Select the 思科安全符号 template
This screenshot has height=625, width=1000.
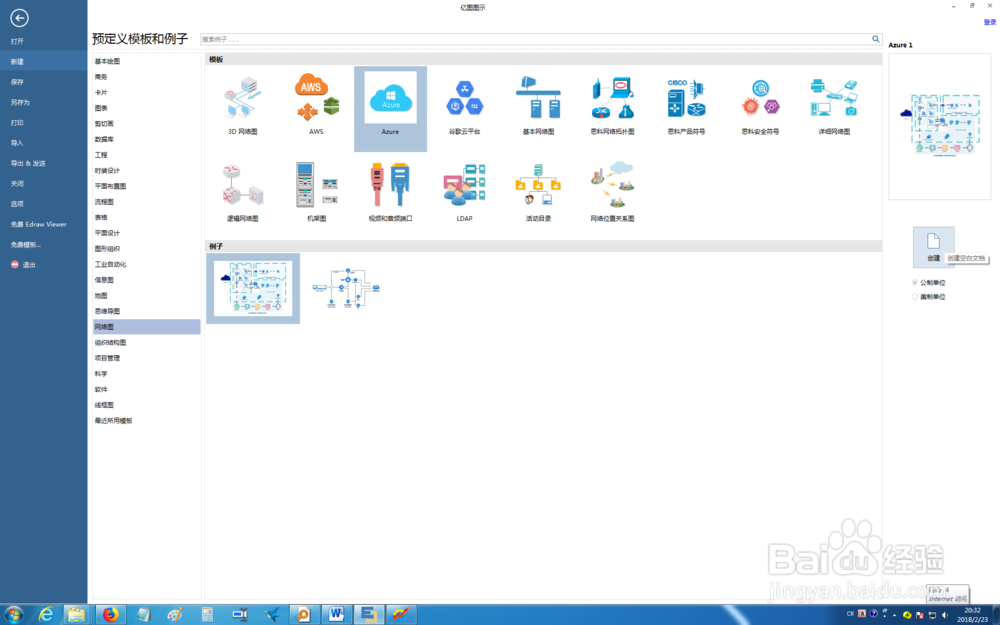click(x=760, y=106)
